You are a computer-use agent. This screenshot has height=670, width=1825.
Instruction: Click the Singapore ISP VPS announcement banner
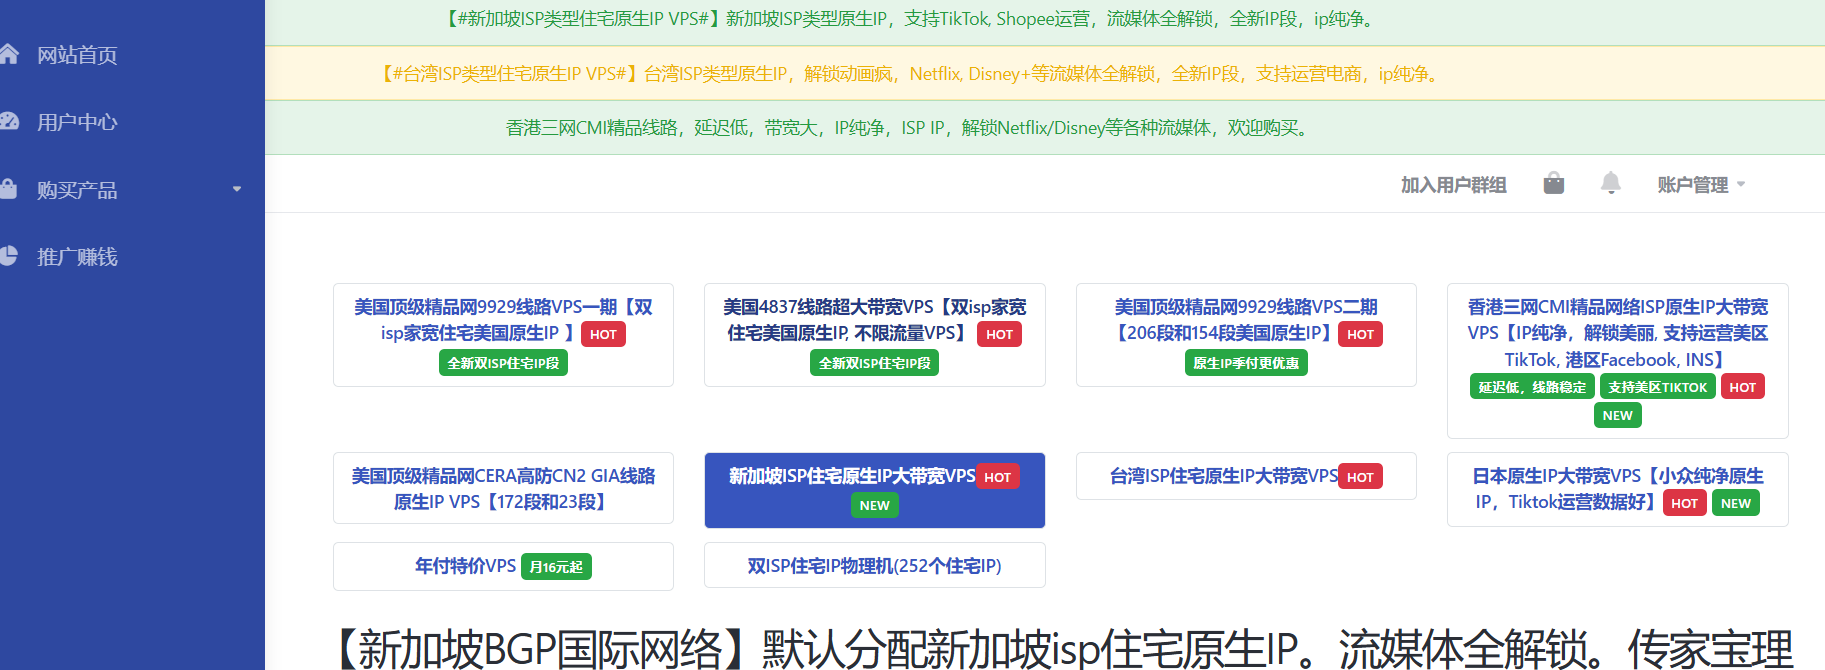coord(912,19)
